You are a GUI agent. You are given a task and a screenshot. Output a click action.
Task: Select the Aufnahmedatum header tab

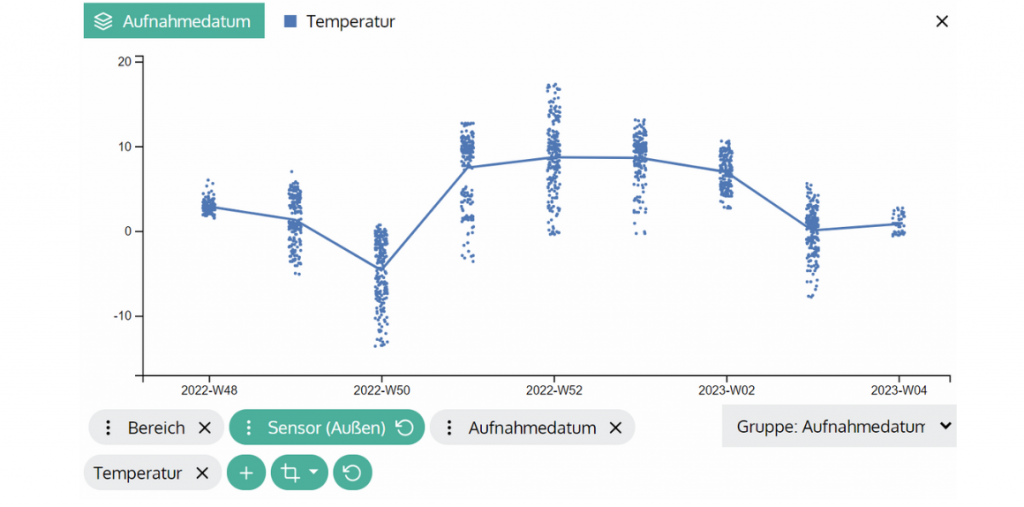[174, 21]
